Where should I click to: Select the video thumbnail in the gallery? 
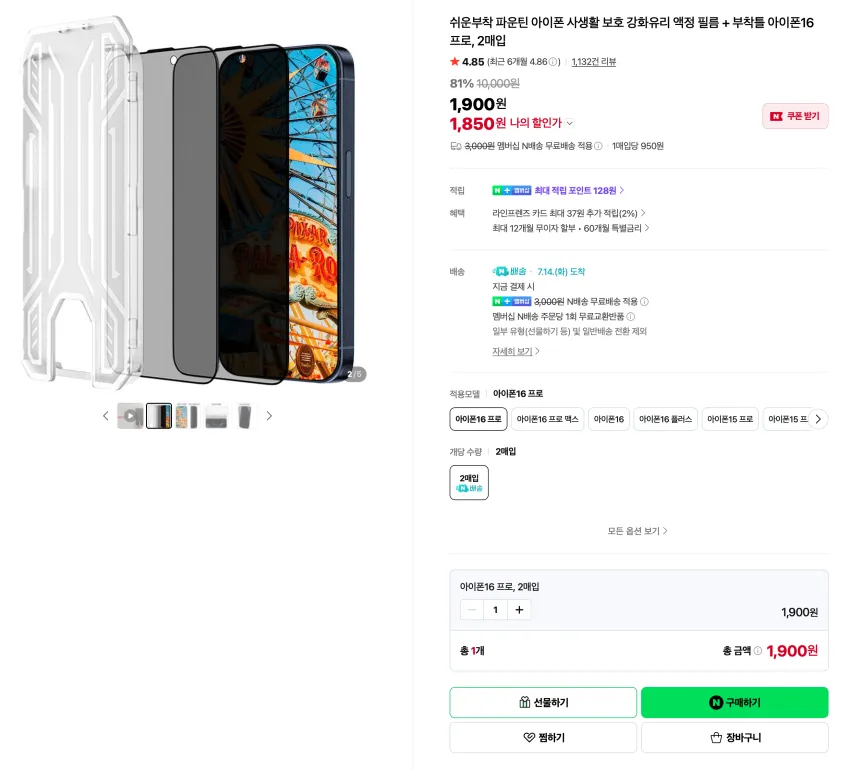point(130,416)
